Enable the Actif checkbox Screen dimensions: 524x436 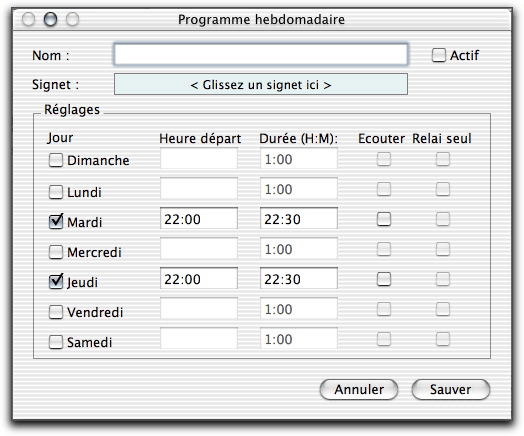[x=438, y=55]
